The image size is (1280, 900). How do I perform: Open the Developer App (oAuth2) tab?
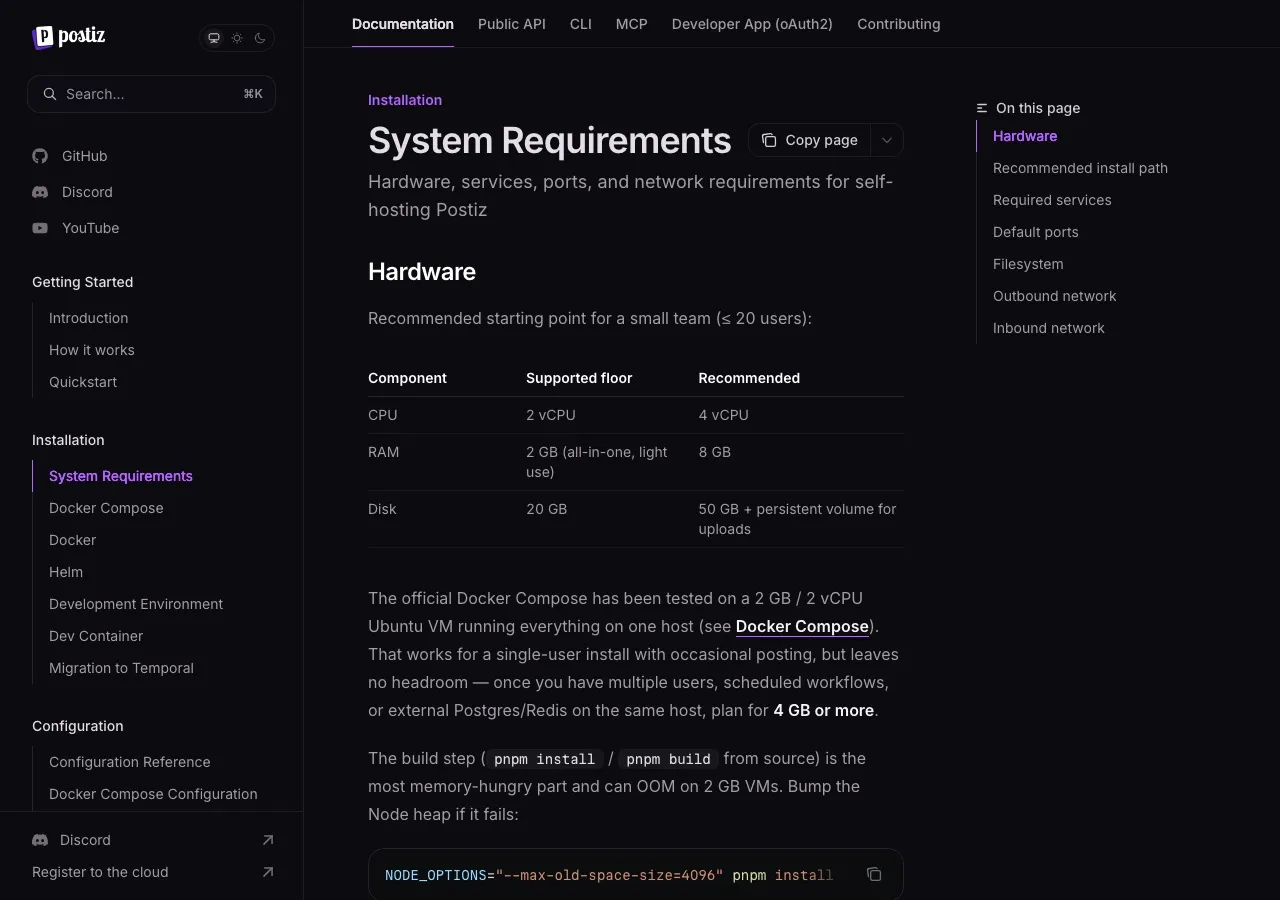coord(752,24)
